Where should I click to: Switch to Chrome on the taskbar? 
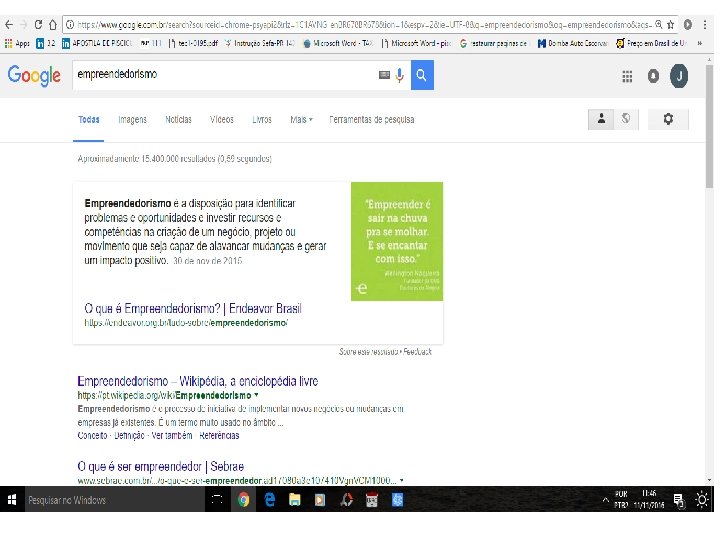[x=244, y=500]
